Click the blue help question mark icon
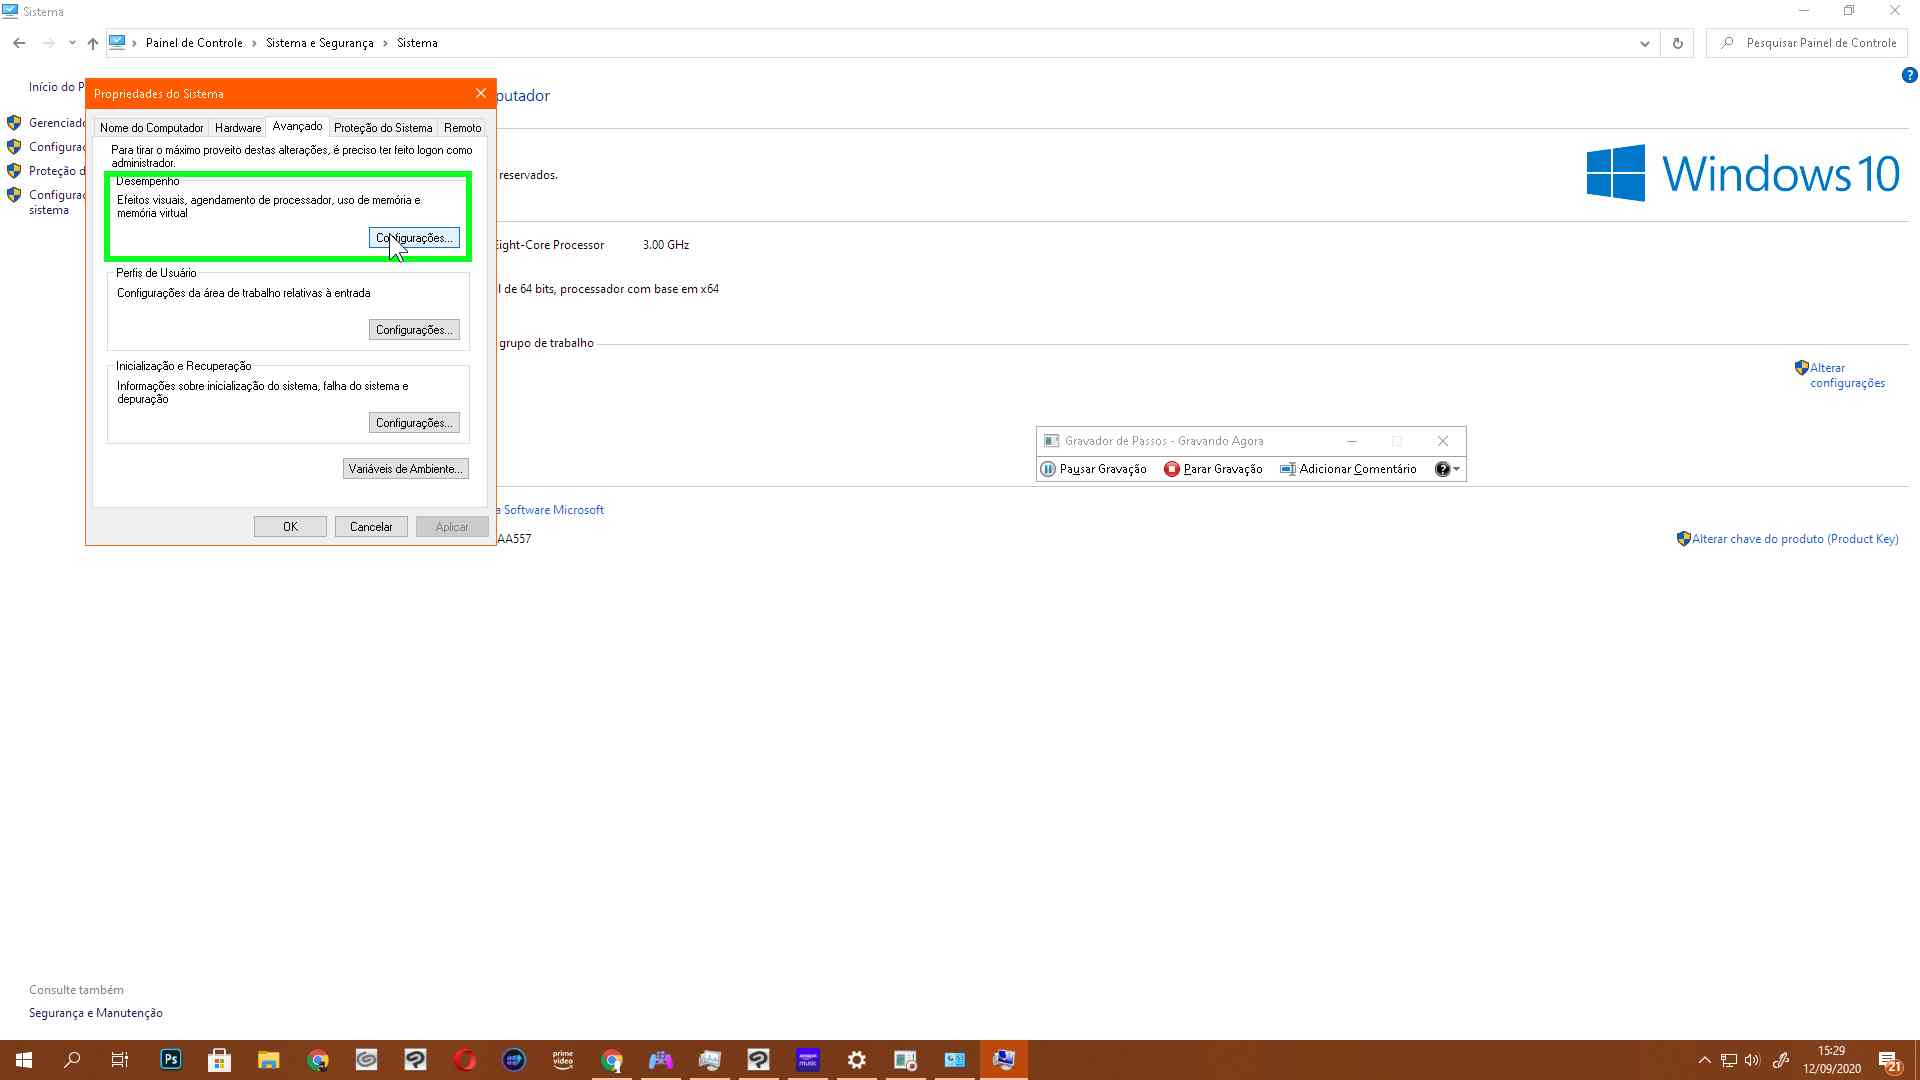1920x1080 pixels. (x=1909, y=75)
